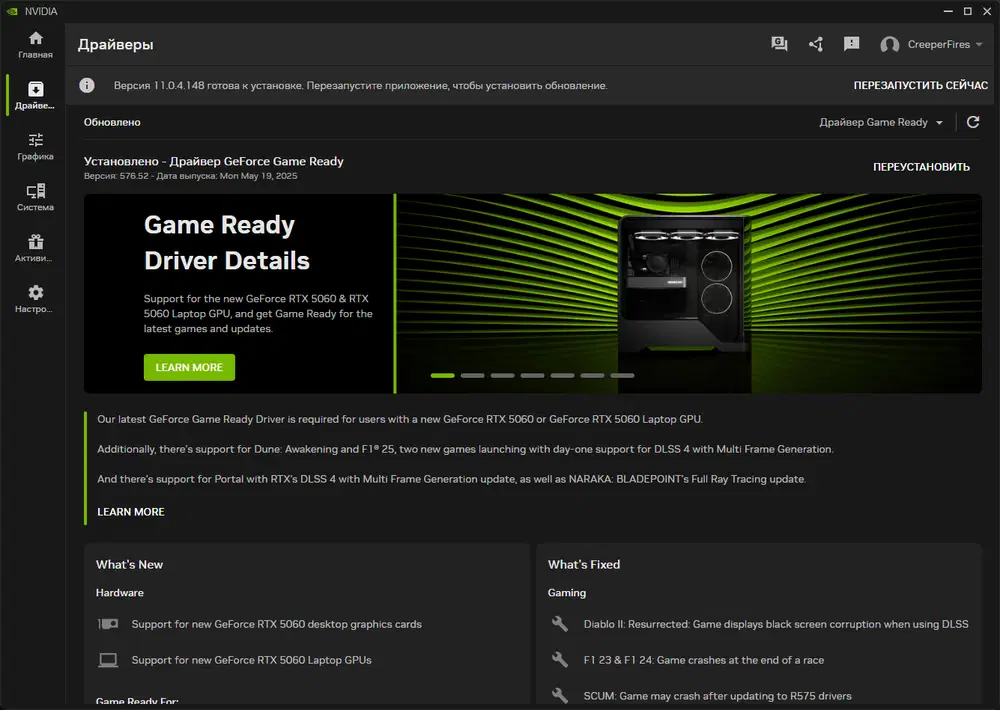Open the Система sidebar section
This screenshot has height=710, width=1000.
[x=36, y=198]
